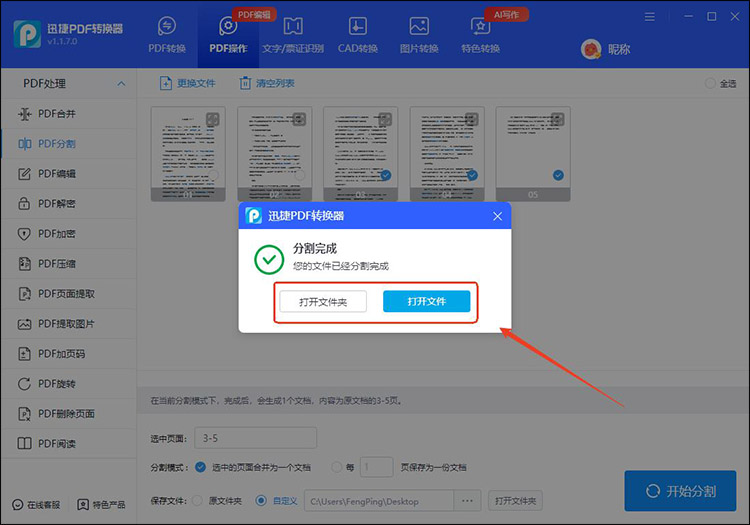Screen dimensions: 750x525
Task: Open PDF页面提取 in the sidebar
Action: 68,294
